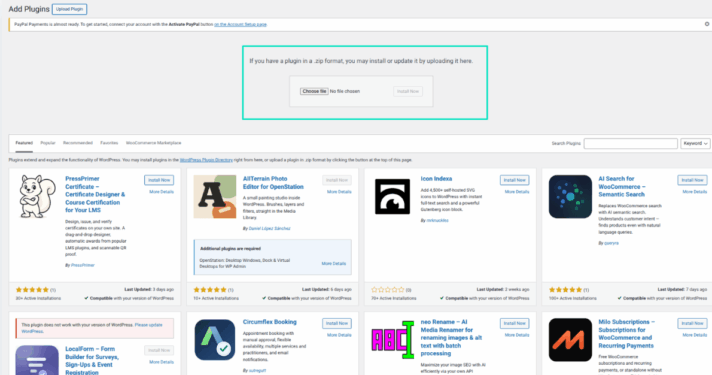The height and width of the screenshot is (375, 712).
Task: Click the Choose file button
Action: click(x=314, y=91)
